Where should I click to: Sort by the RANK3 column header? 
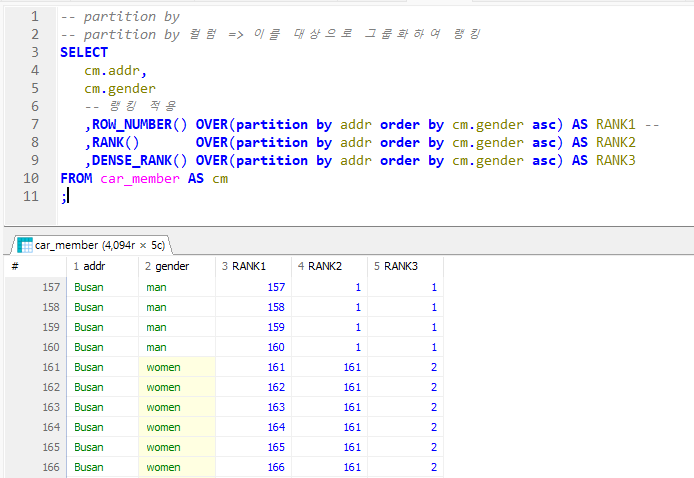(x=405, y=266)
